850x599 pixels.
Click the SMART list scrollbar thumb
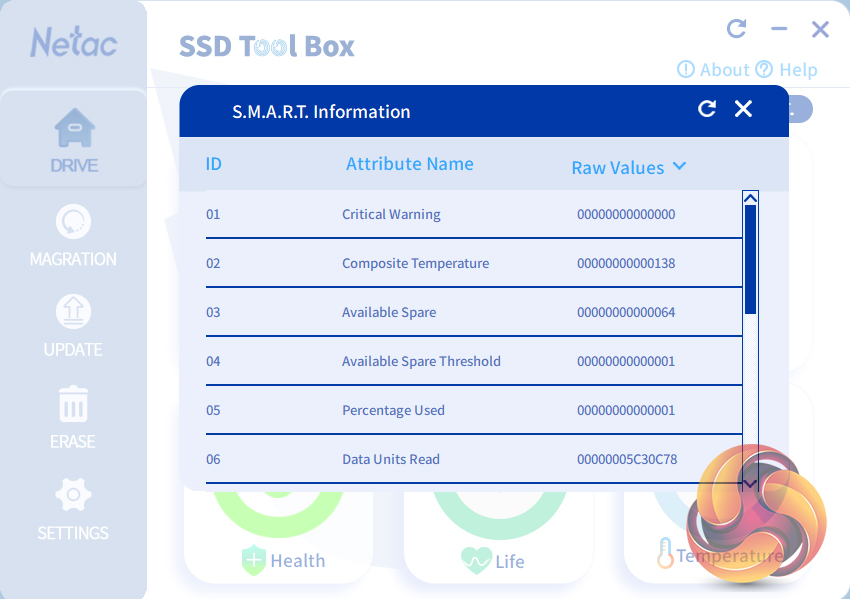[750, 259]
